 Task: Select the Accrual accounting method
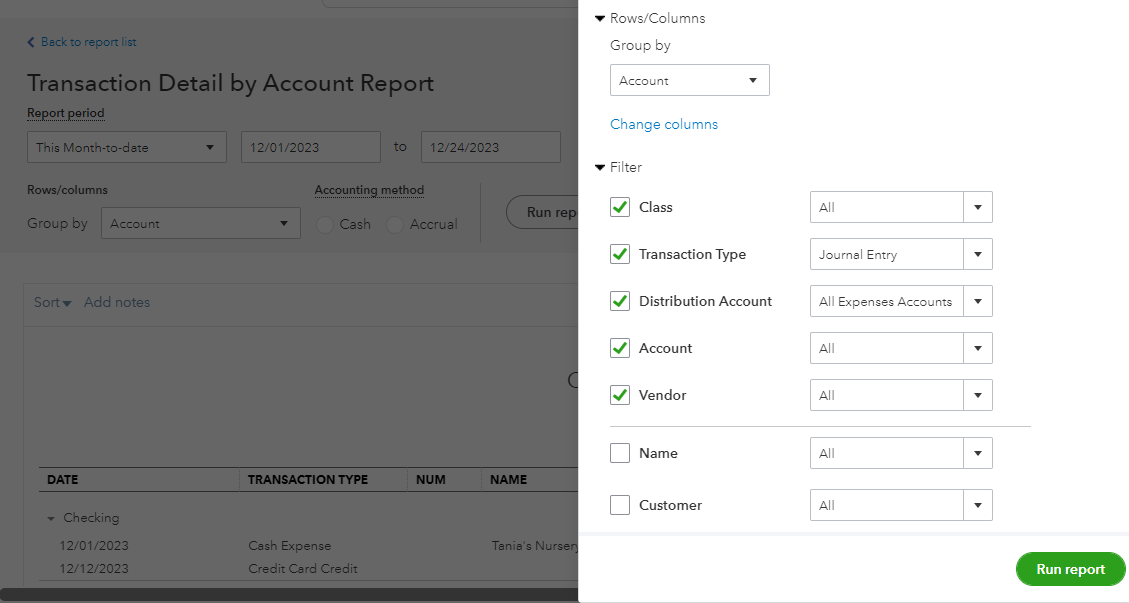(393, 224)
